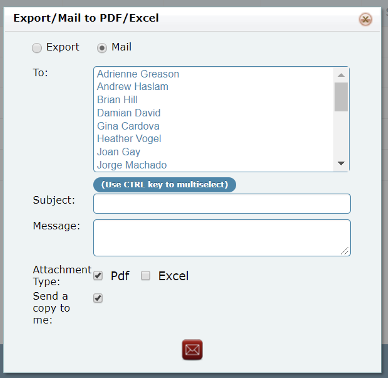
Task: Select the Mail radio button
Action: point(102,48)
